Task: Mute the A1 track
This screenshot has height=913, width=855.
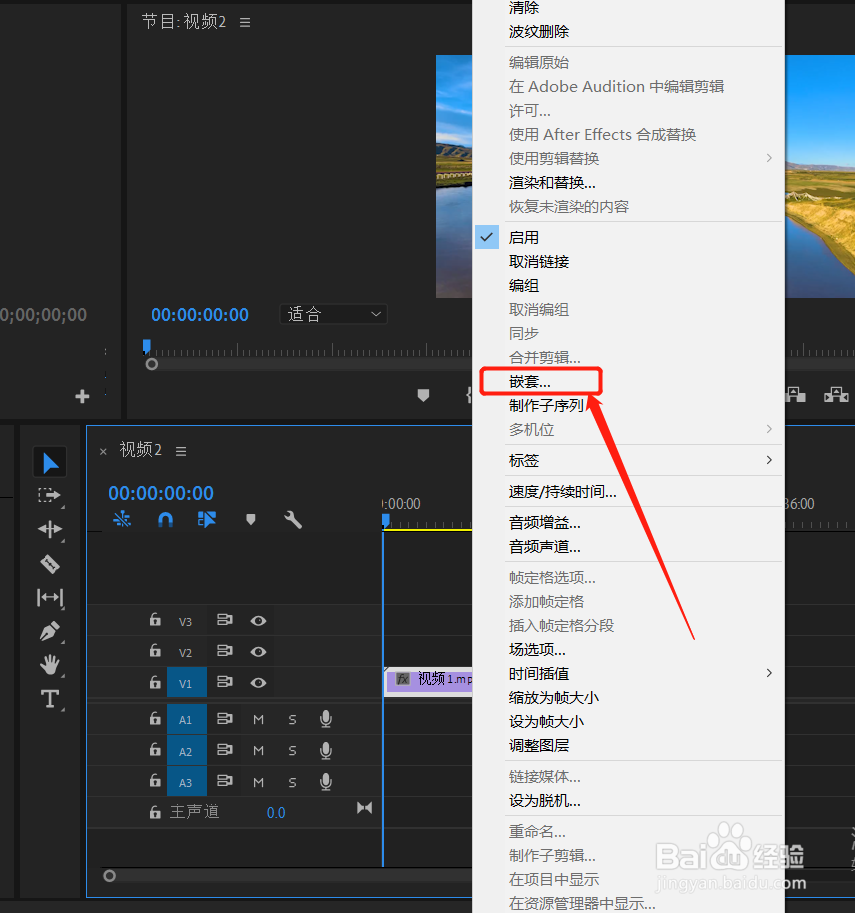Action: coord(259,720)
